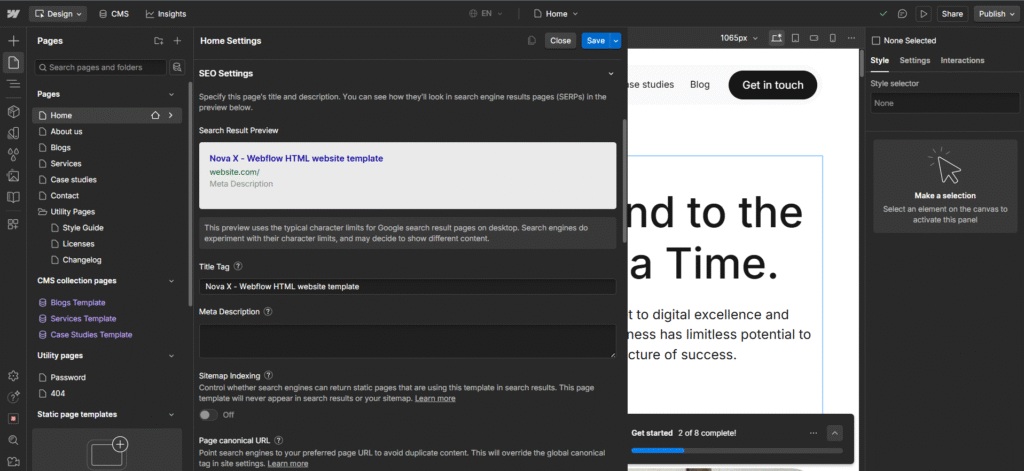This screenshot has width=1024, height=471.
Task: Add a new page
Action: coord(177,41)
